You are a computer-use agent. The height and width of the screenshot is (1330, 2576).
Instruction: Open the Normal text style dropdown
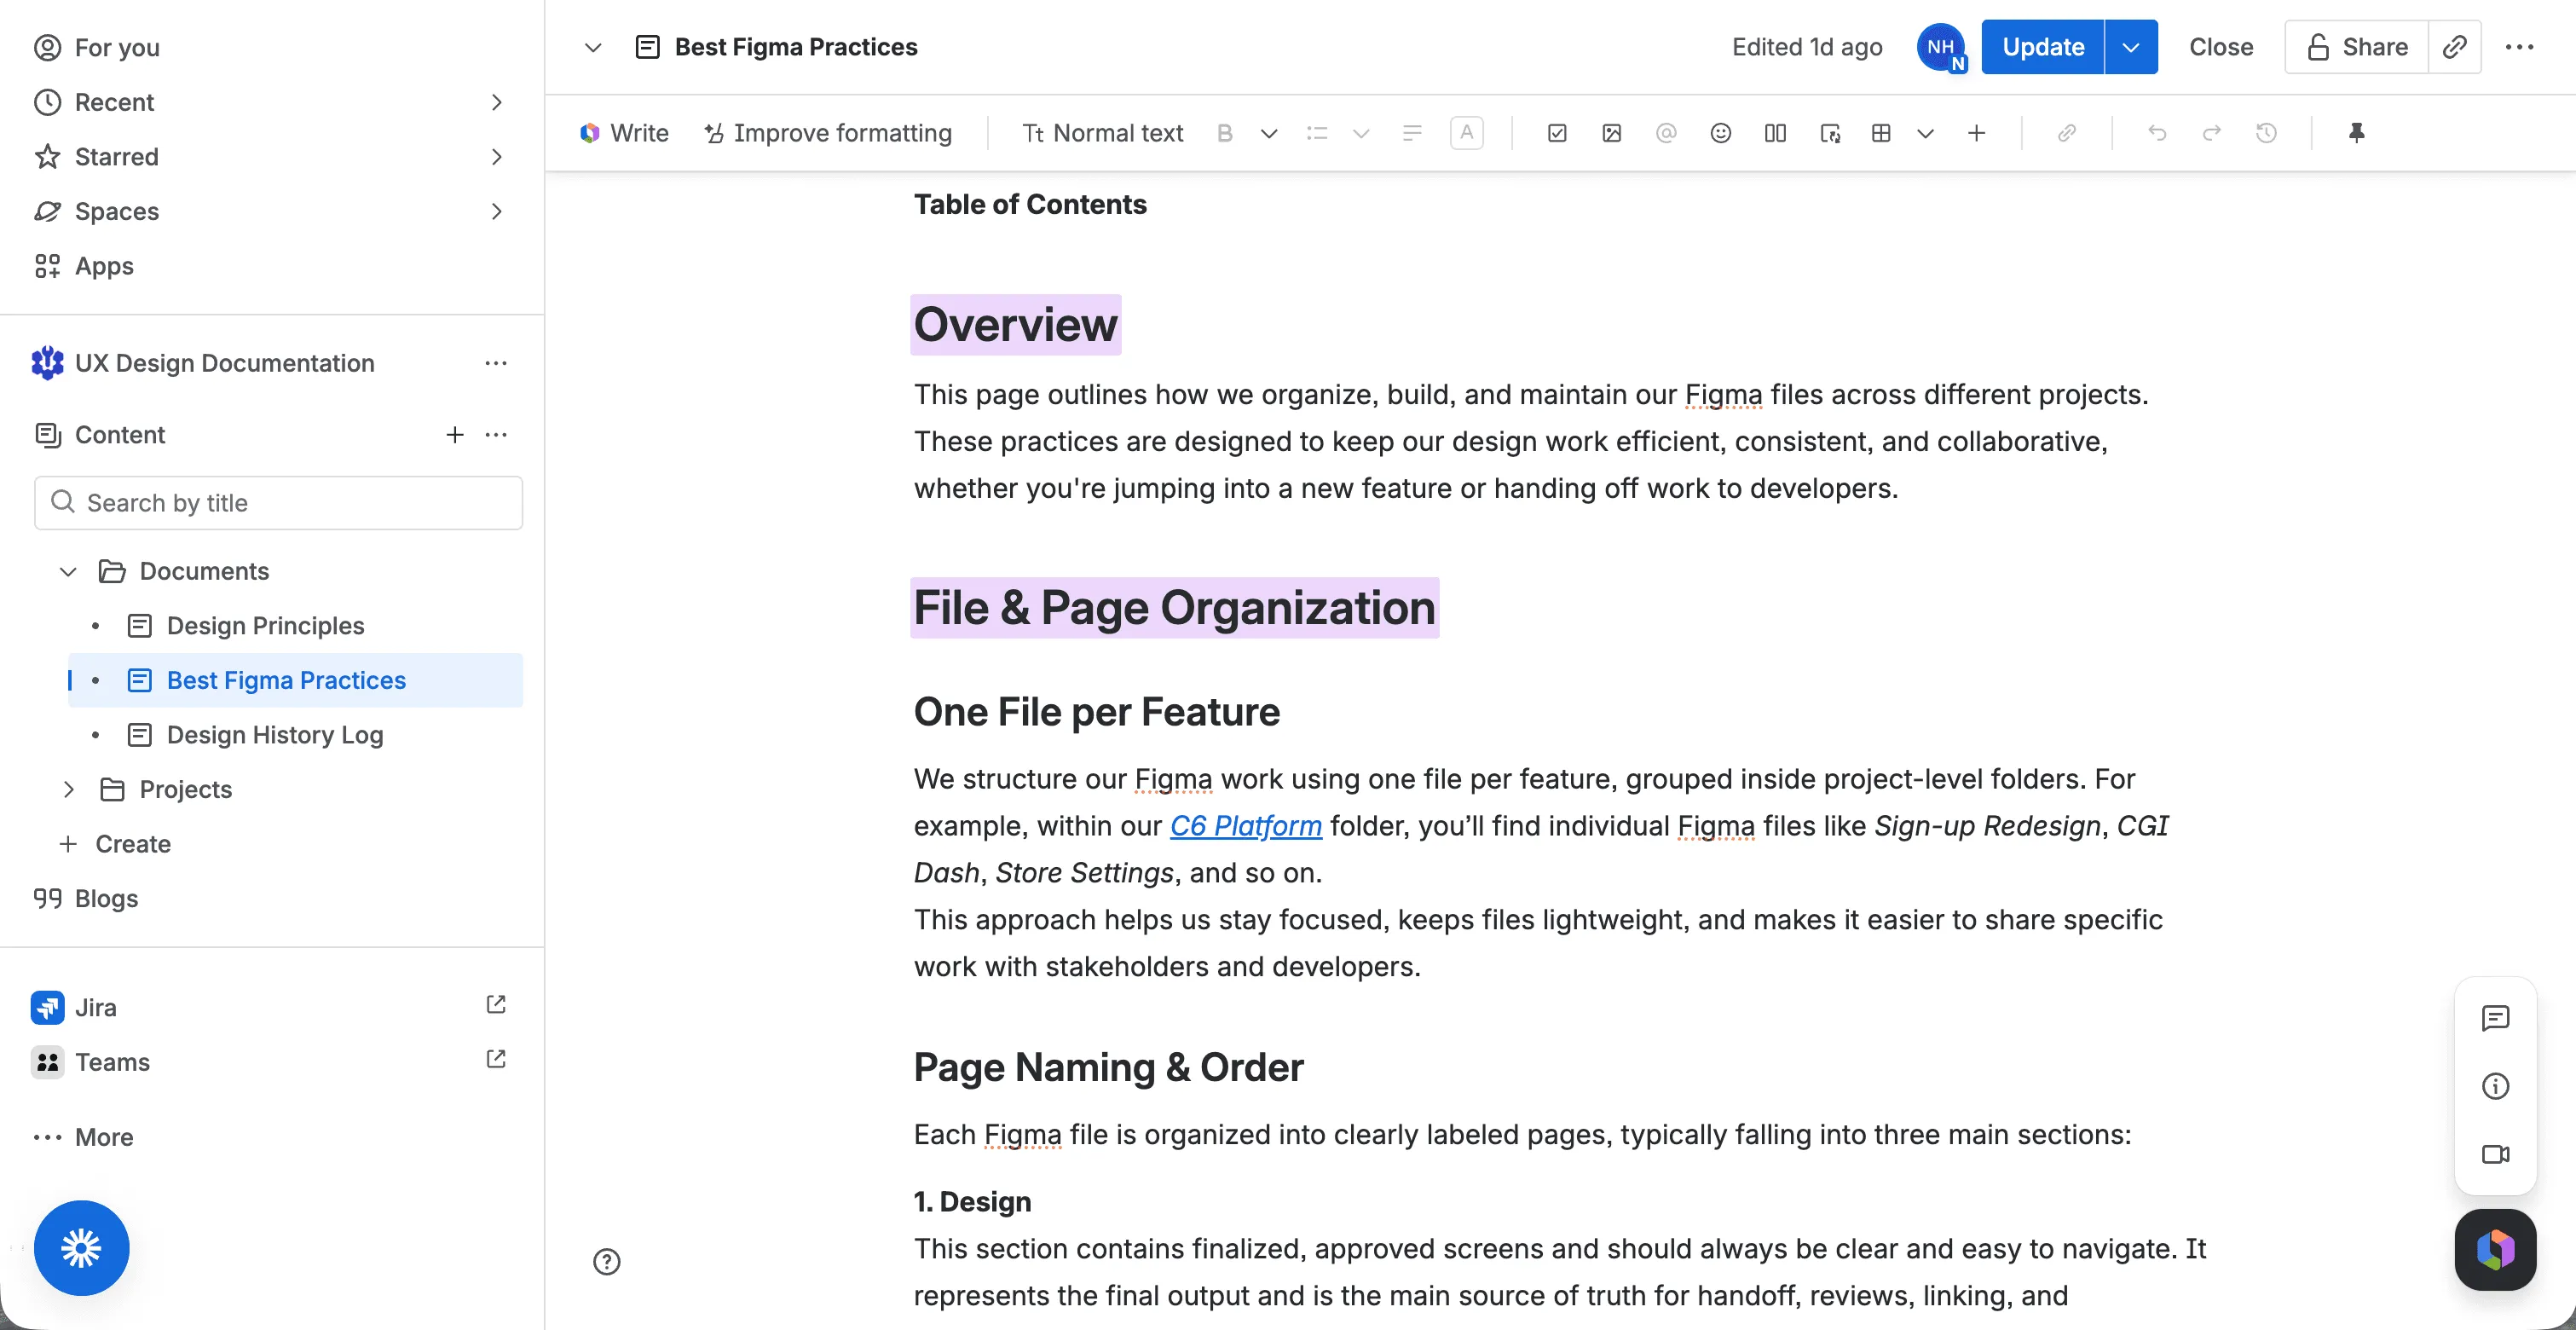(x=1102, y=133)
